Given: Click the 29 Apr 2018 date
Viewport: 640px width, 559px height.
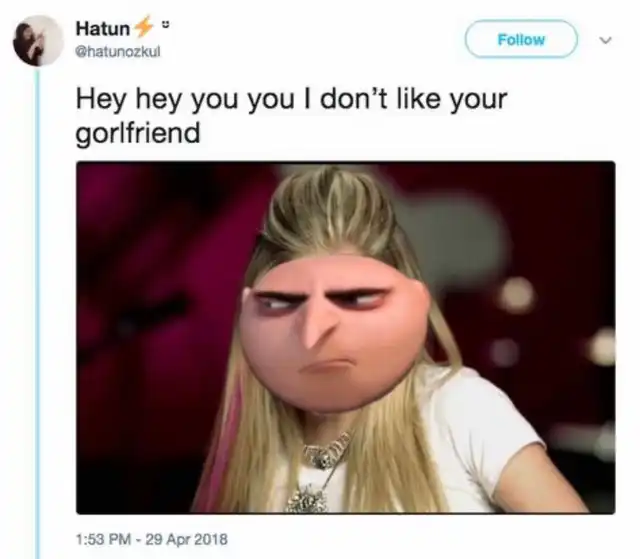Looking at the screenshot, I should 187,539.
